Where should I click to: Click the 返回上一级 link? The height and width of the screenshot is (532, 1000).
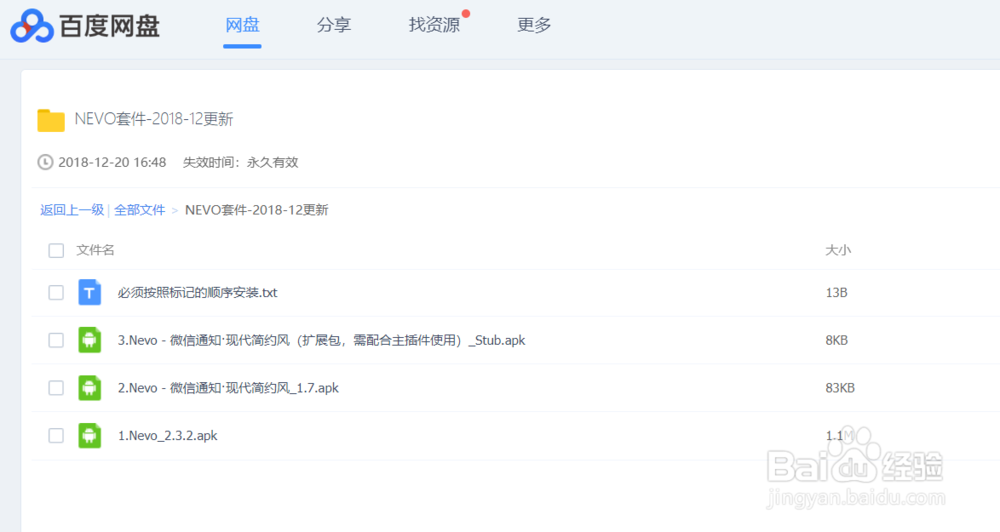click(72, 210)
